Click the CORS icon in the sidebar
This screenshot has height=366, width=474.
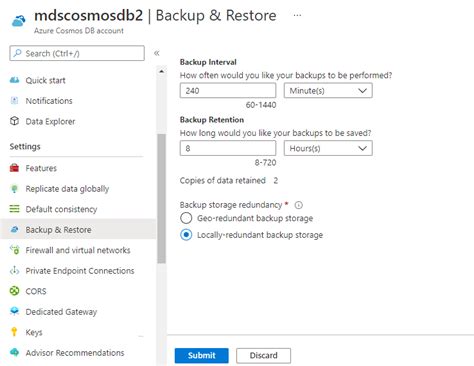[14, 291]
